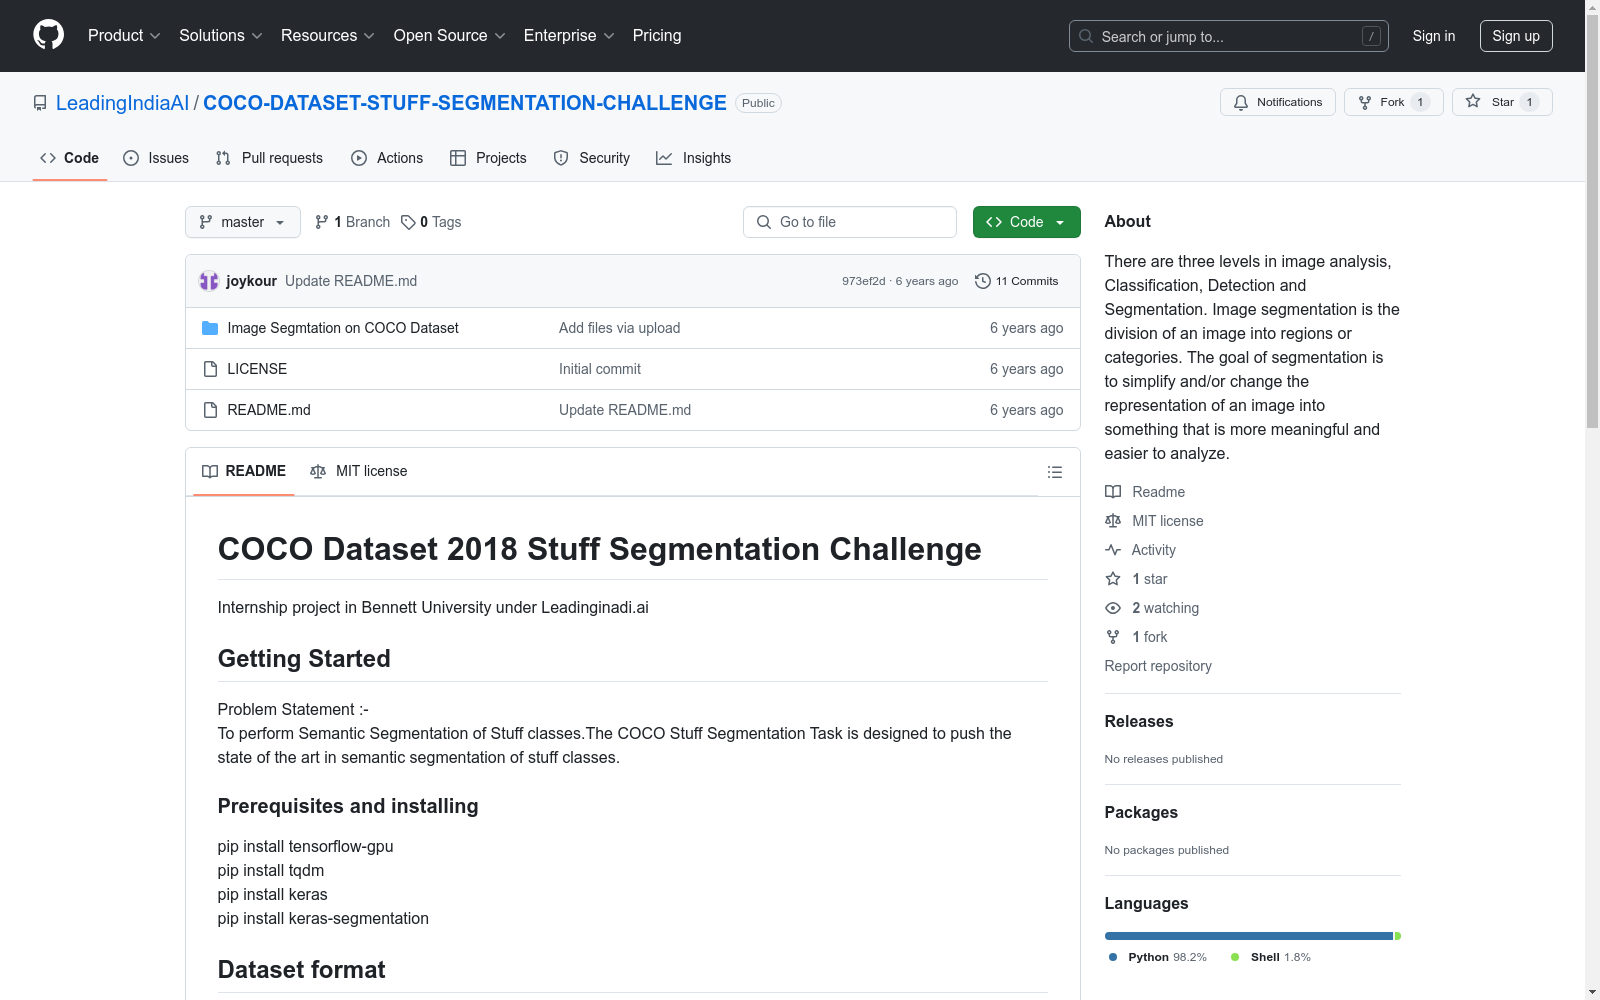Open the Actions tab
The image size is (1600, 1000).
pyautogui.click(x=387, y=158)
